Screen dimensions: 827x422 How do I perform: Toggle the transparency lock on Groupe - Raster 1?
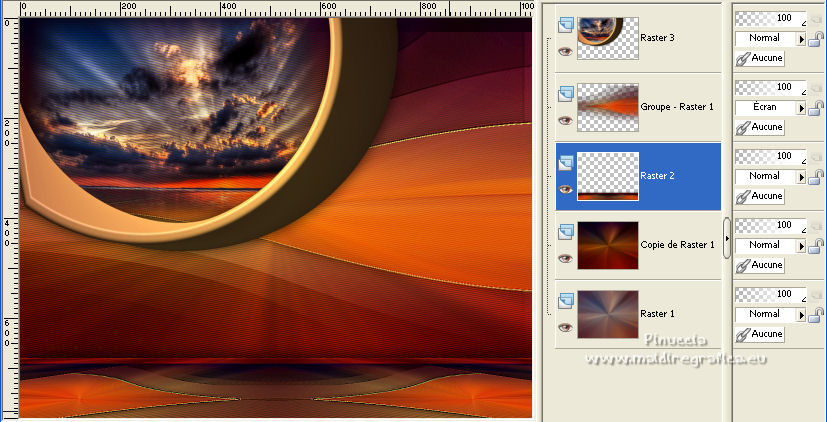point(816,108)
